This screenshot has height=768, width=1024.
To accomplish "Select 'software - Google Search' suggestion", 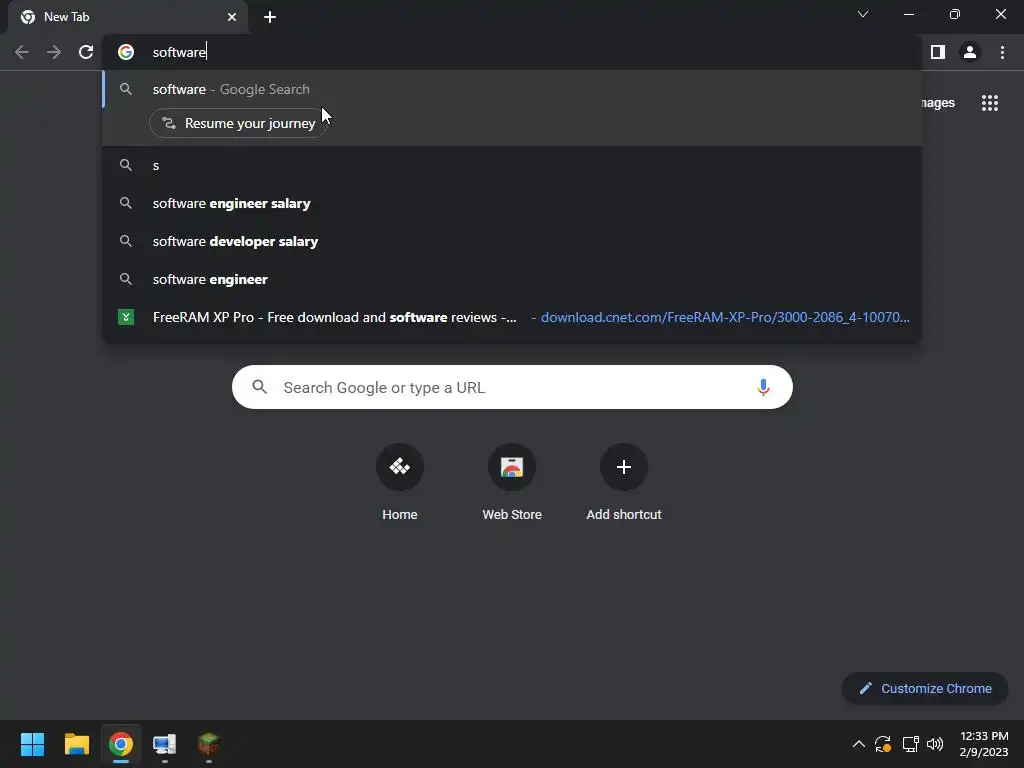I will 512,89.
